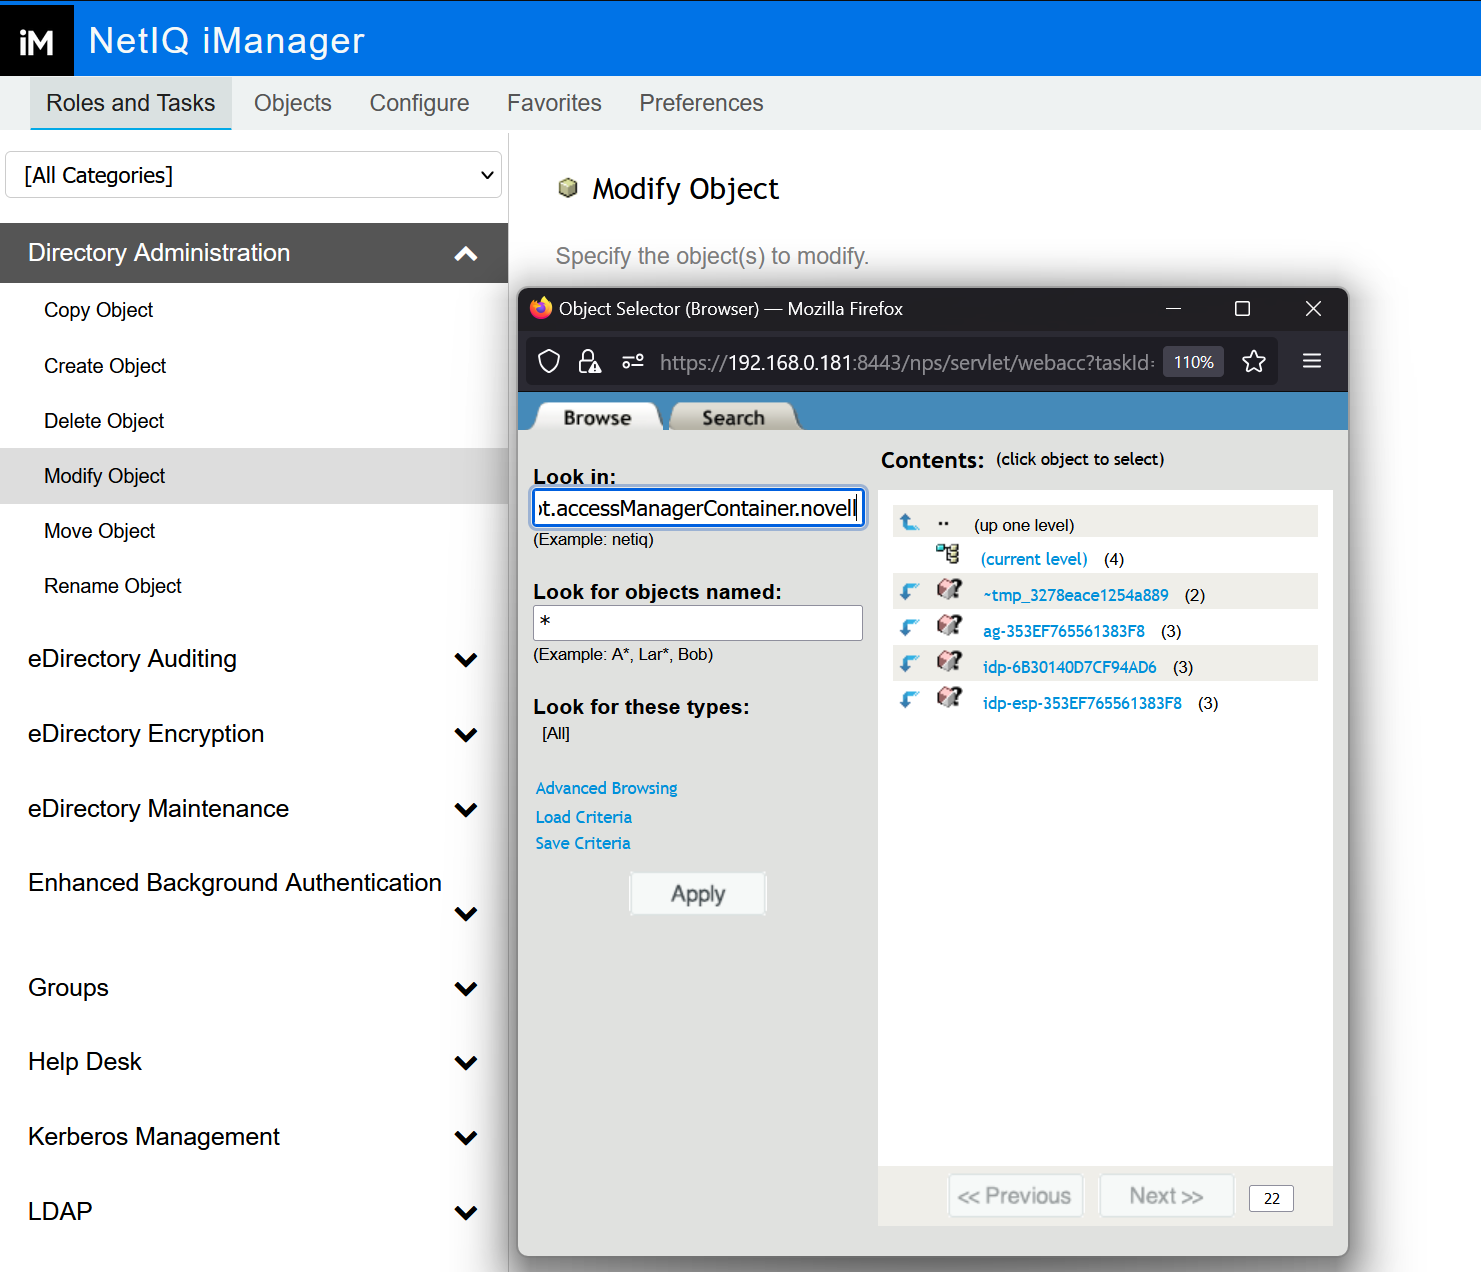Select Move Object in sidebar
The image size is (1481, 1272).
(100, 531)
